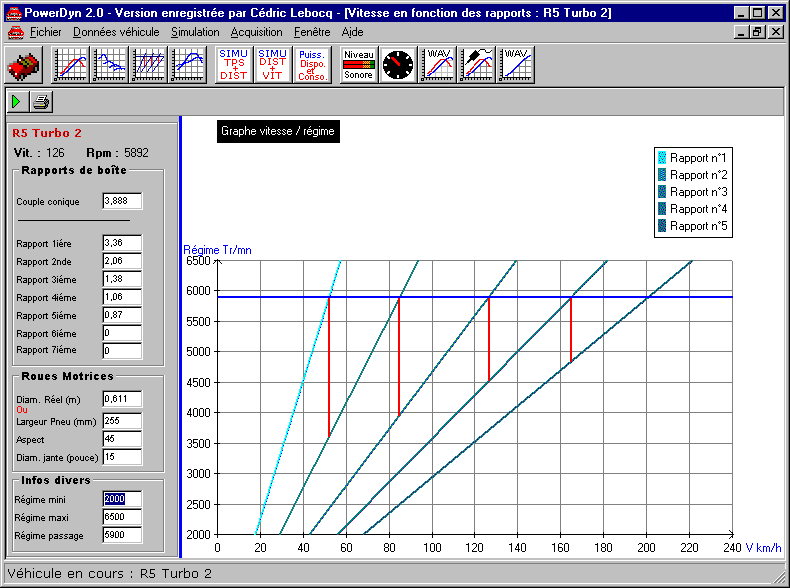The height and width of the screenshot is (588, 790).
Task: Click the printer icon
Action: 40,102
